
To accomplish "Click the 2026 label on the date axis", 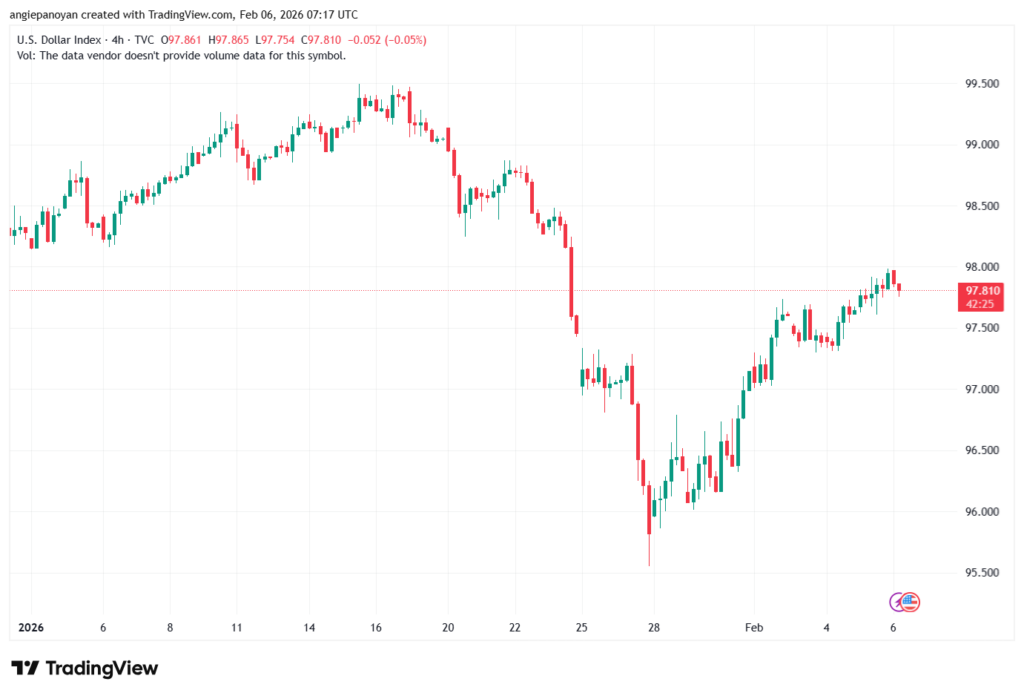I will (x=30, y=627).
